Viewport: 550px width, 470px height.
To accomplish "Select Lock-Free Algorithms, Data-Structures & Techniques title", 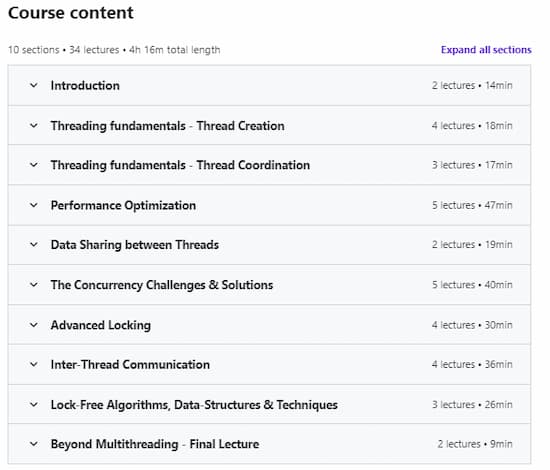I will [194, 405].
